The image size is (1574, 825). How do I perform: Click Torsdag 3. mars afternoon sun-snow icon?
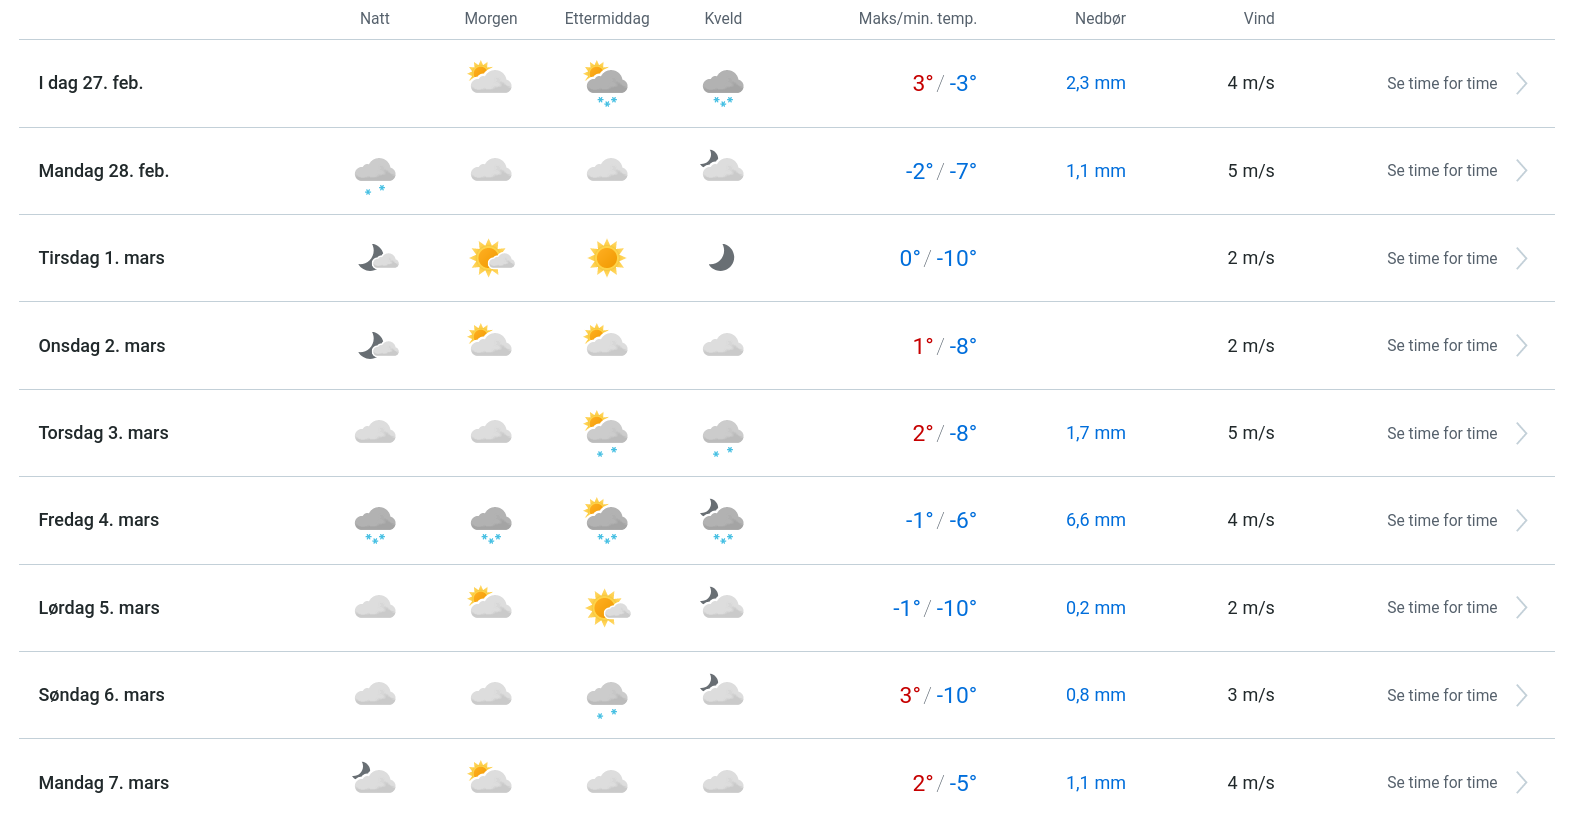606,433
